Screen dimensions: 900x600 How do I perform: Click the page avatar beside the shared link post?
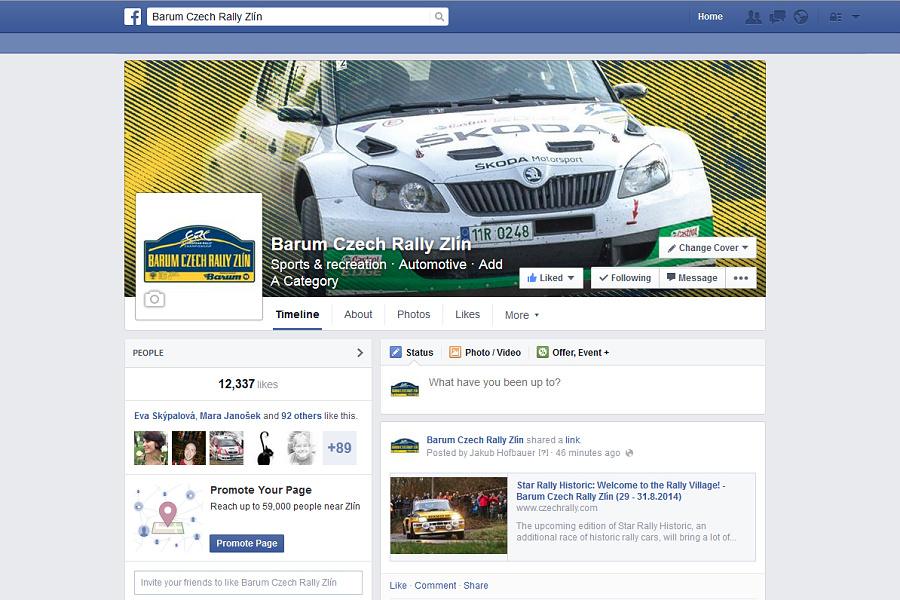click(405, 445)
